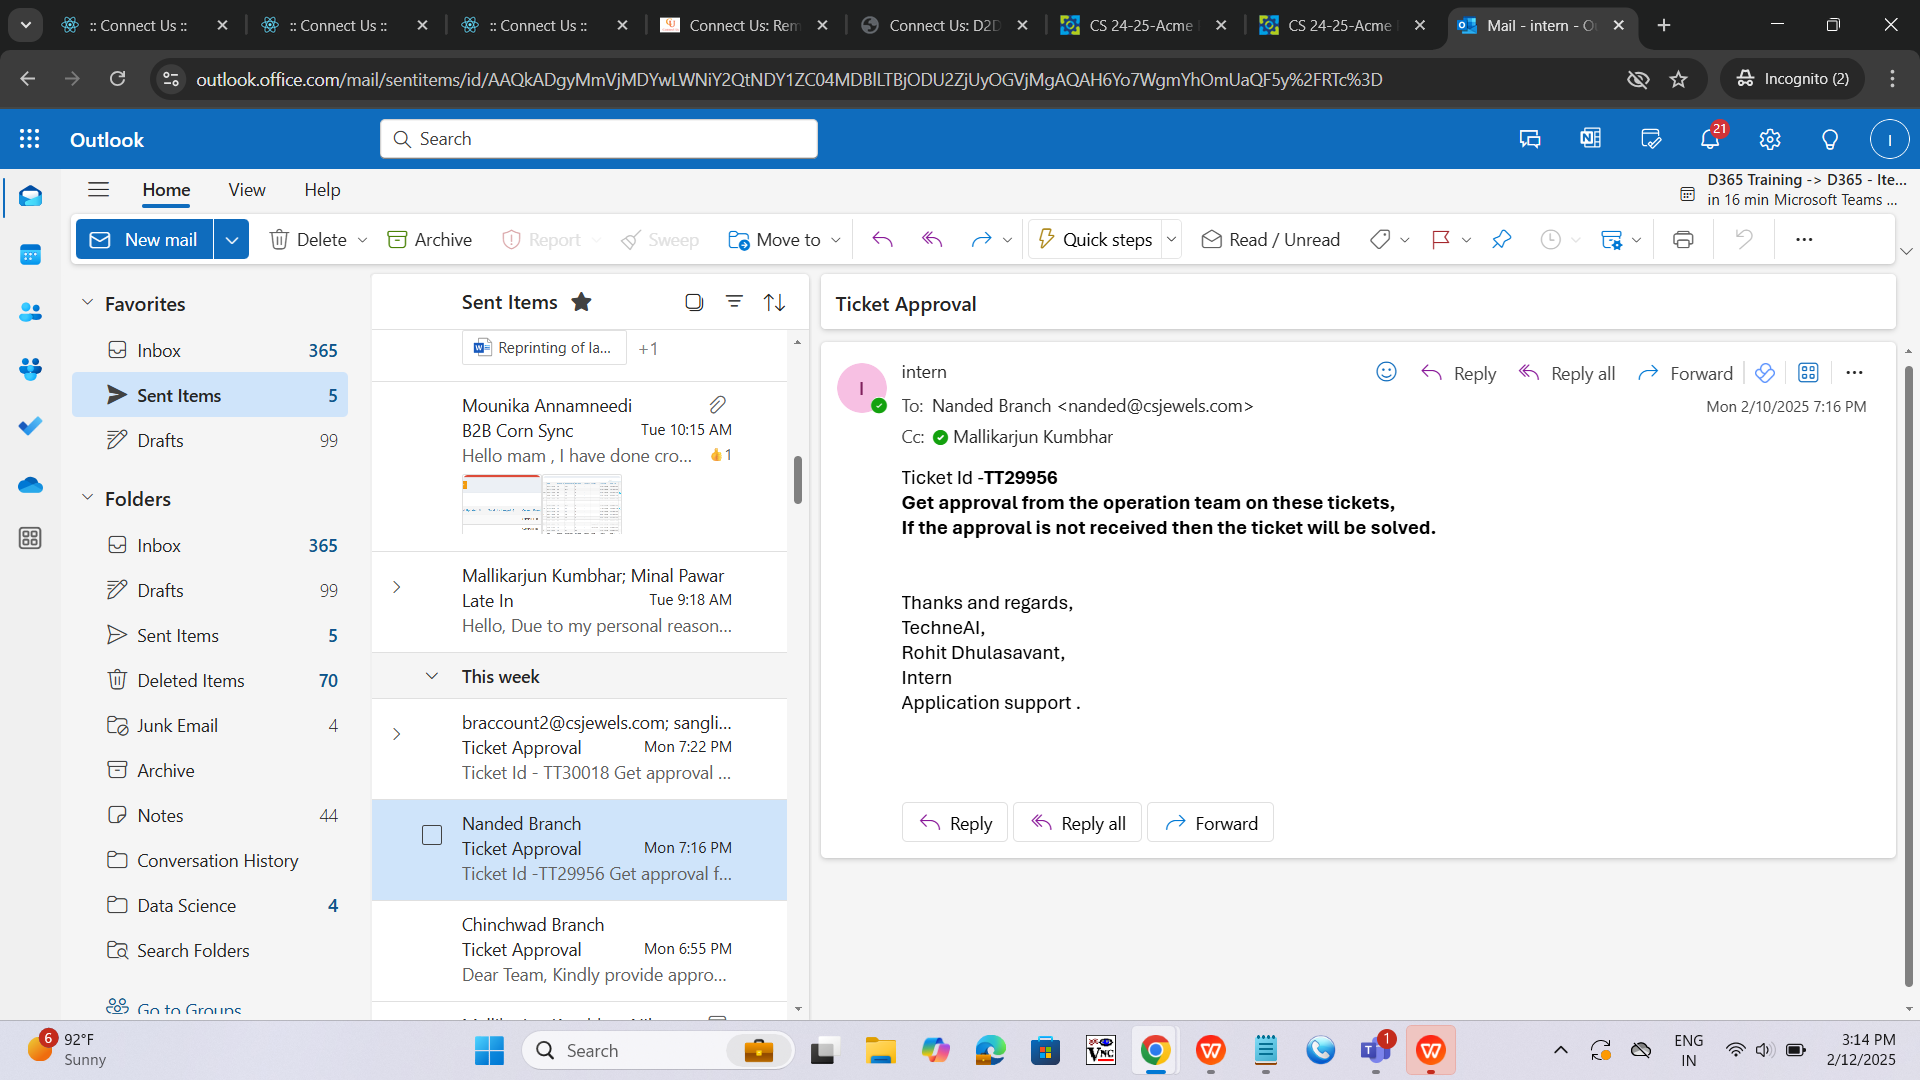Click Quick steps button
The height and width of the screenshot is (1080, 1920).
[x=1095, y=240]
